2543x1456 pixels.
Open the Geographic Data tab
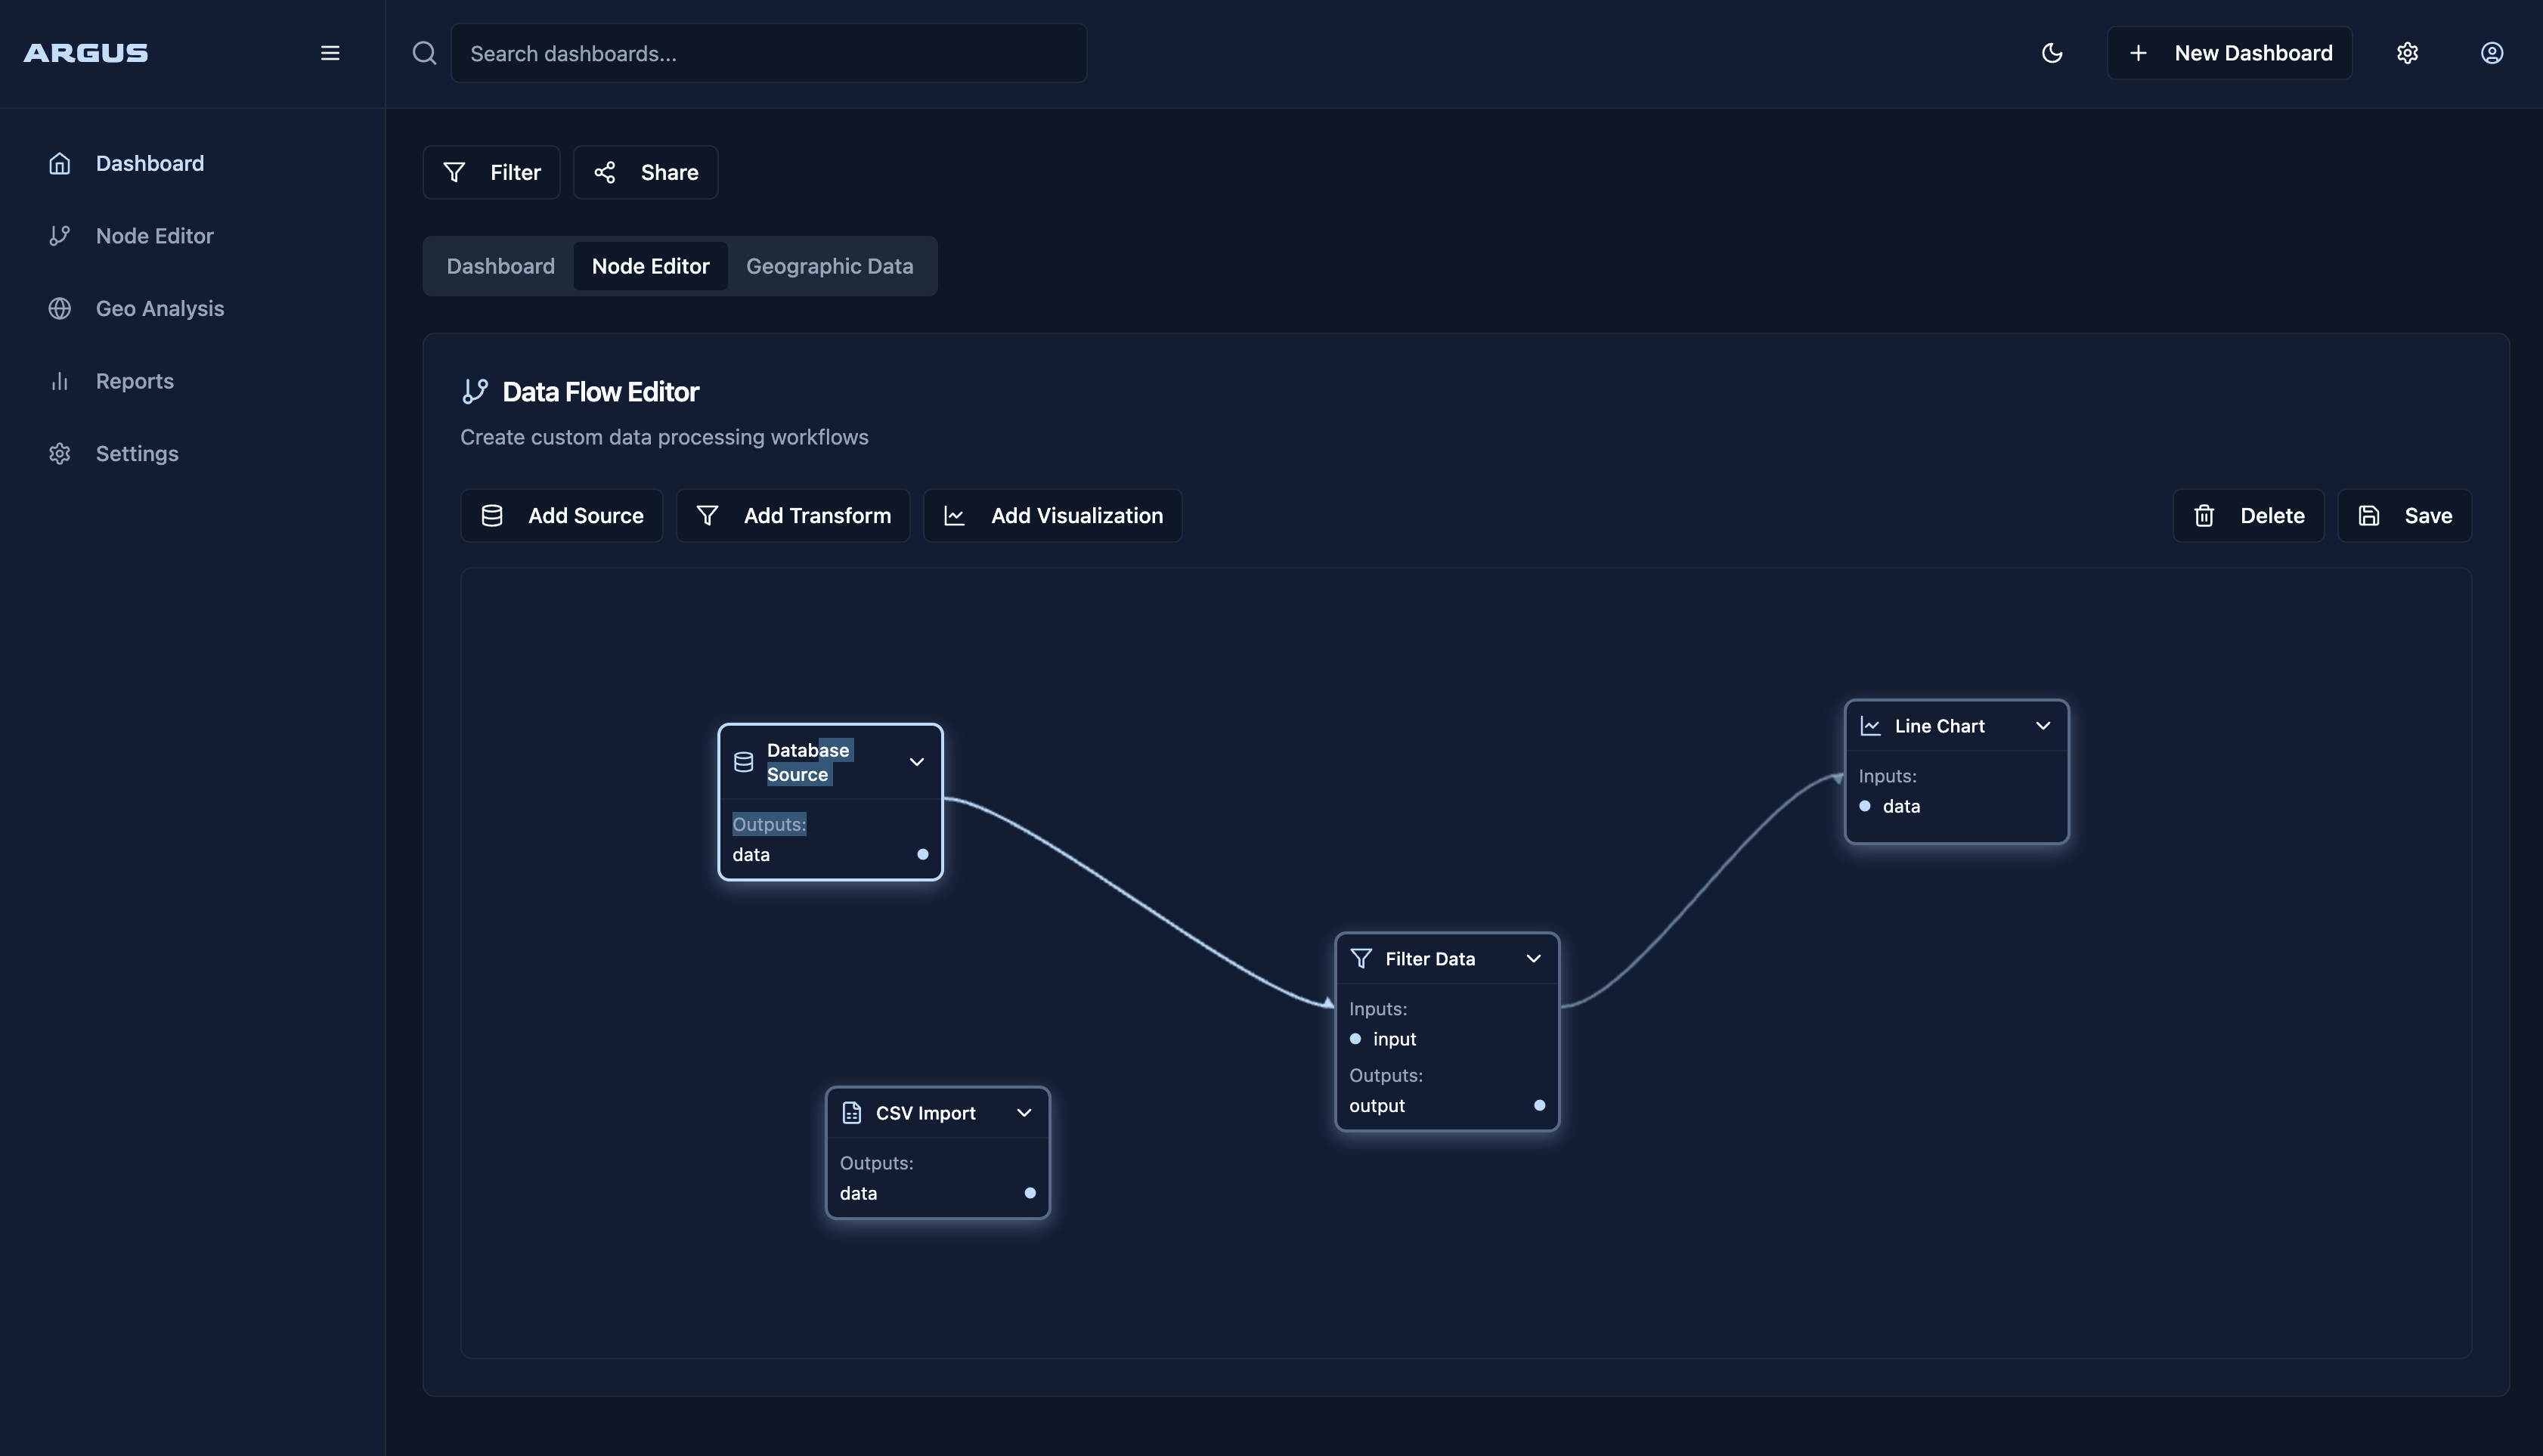click(830, 266)
